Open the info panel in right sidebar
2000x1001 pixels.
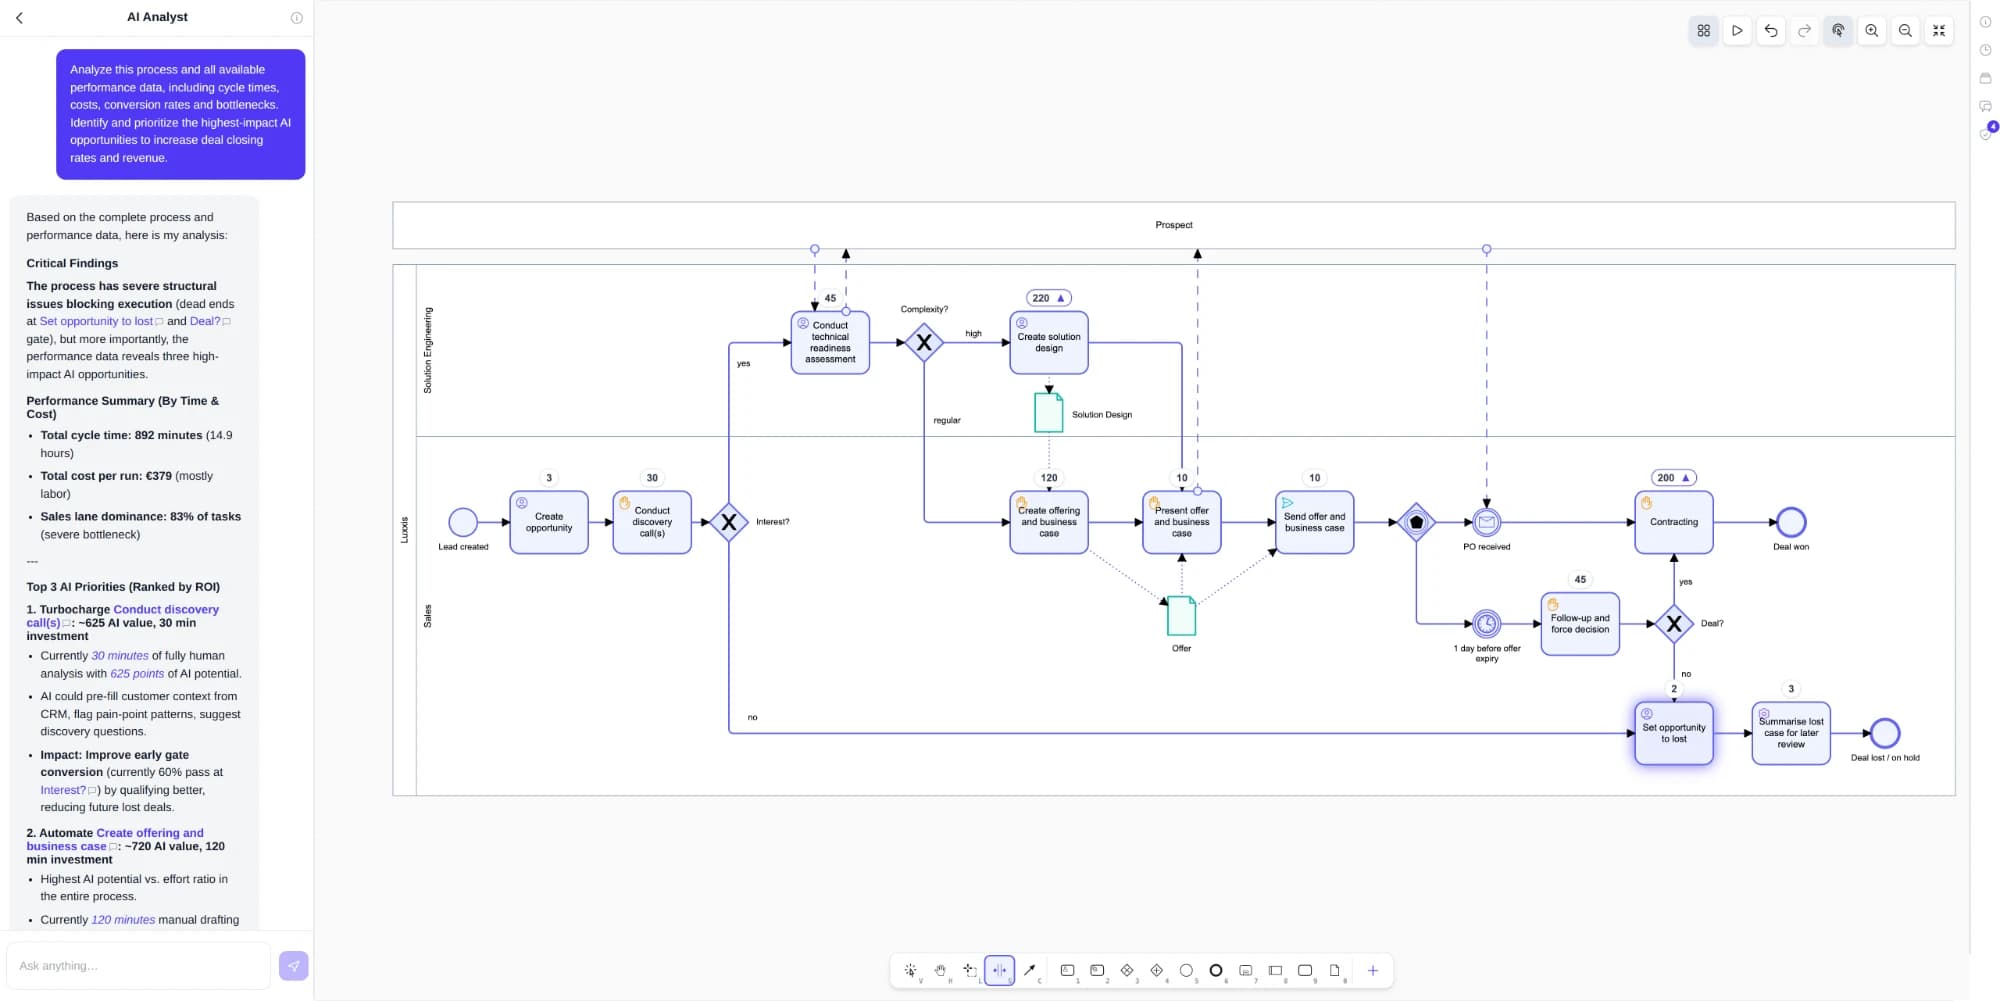pos(1985,21)
